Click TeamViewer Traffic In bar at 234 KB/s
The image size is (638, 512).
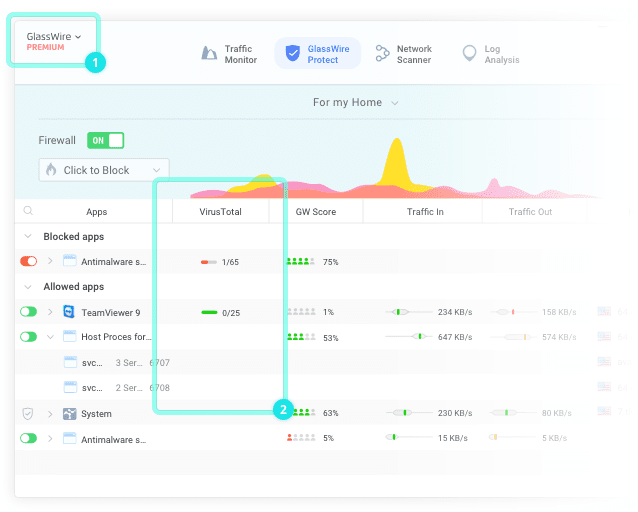pos(409,312)
